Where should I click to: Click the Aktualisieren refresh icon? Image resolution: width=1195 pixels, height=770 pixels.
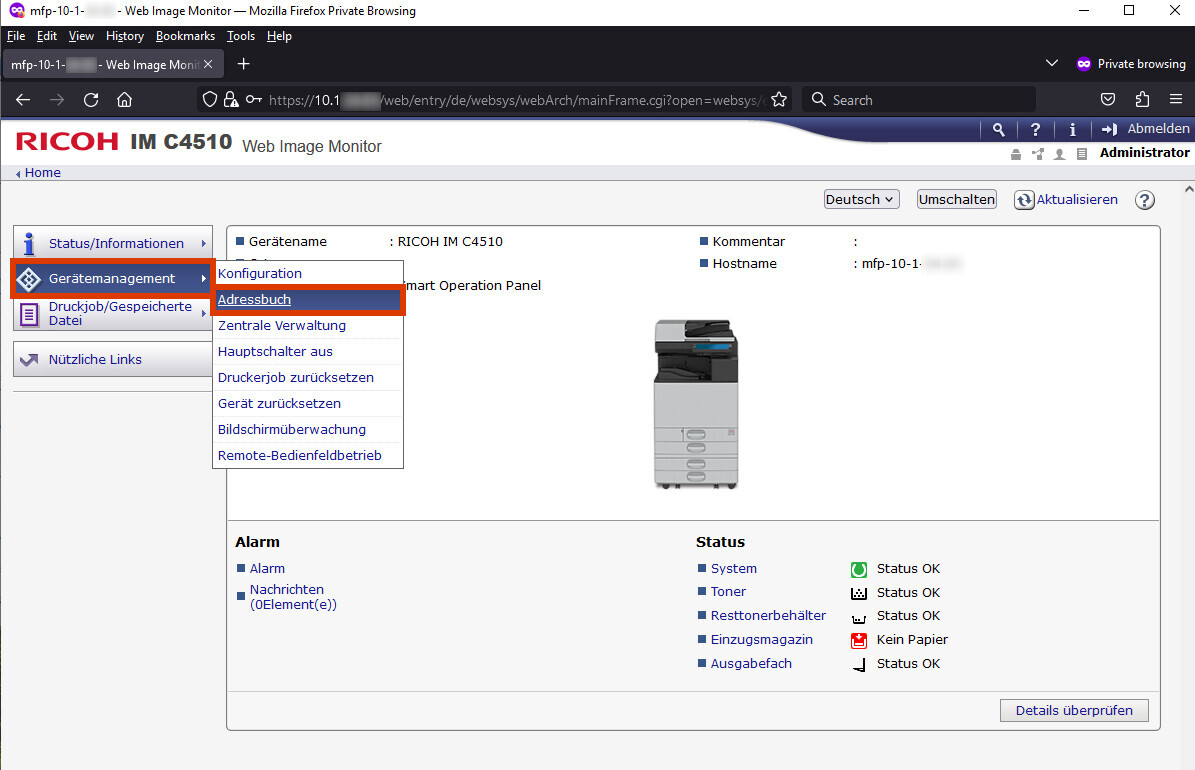(1024, 200)
